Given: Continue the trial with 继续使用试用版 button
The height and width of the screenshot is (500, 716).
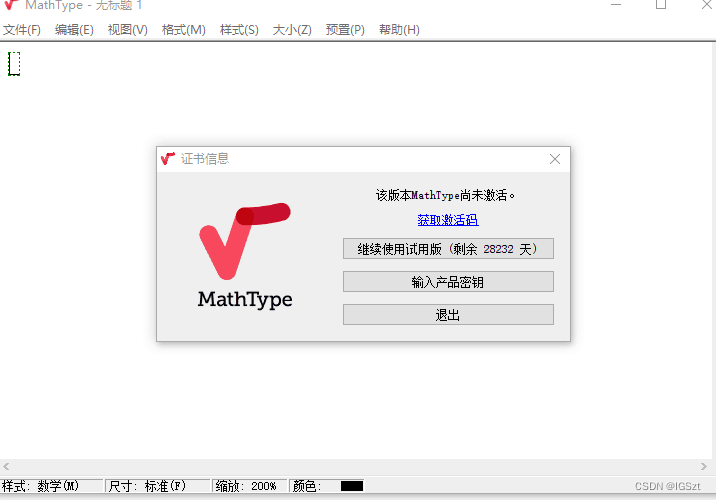Looking at the screenshot, I should [448, 248].
